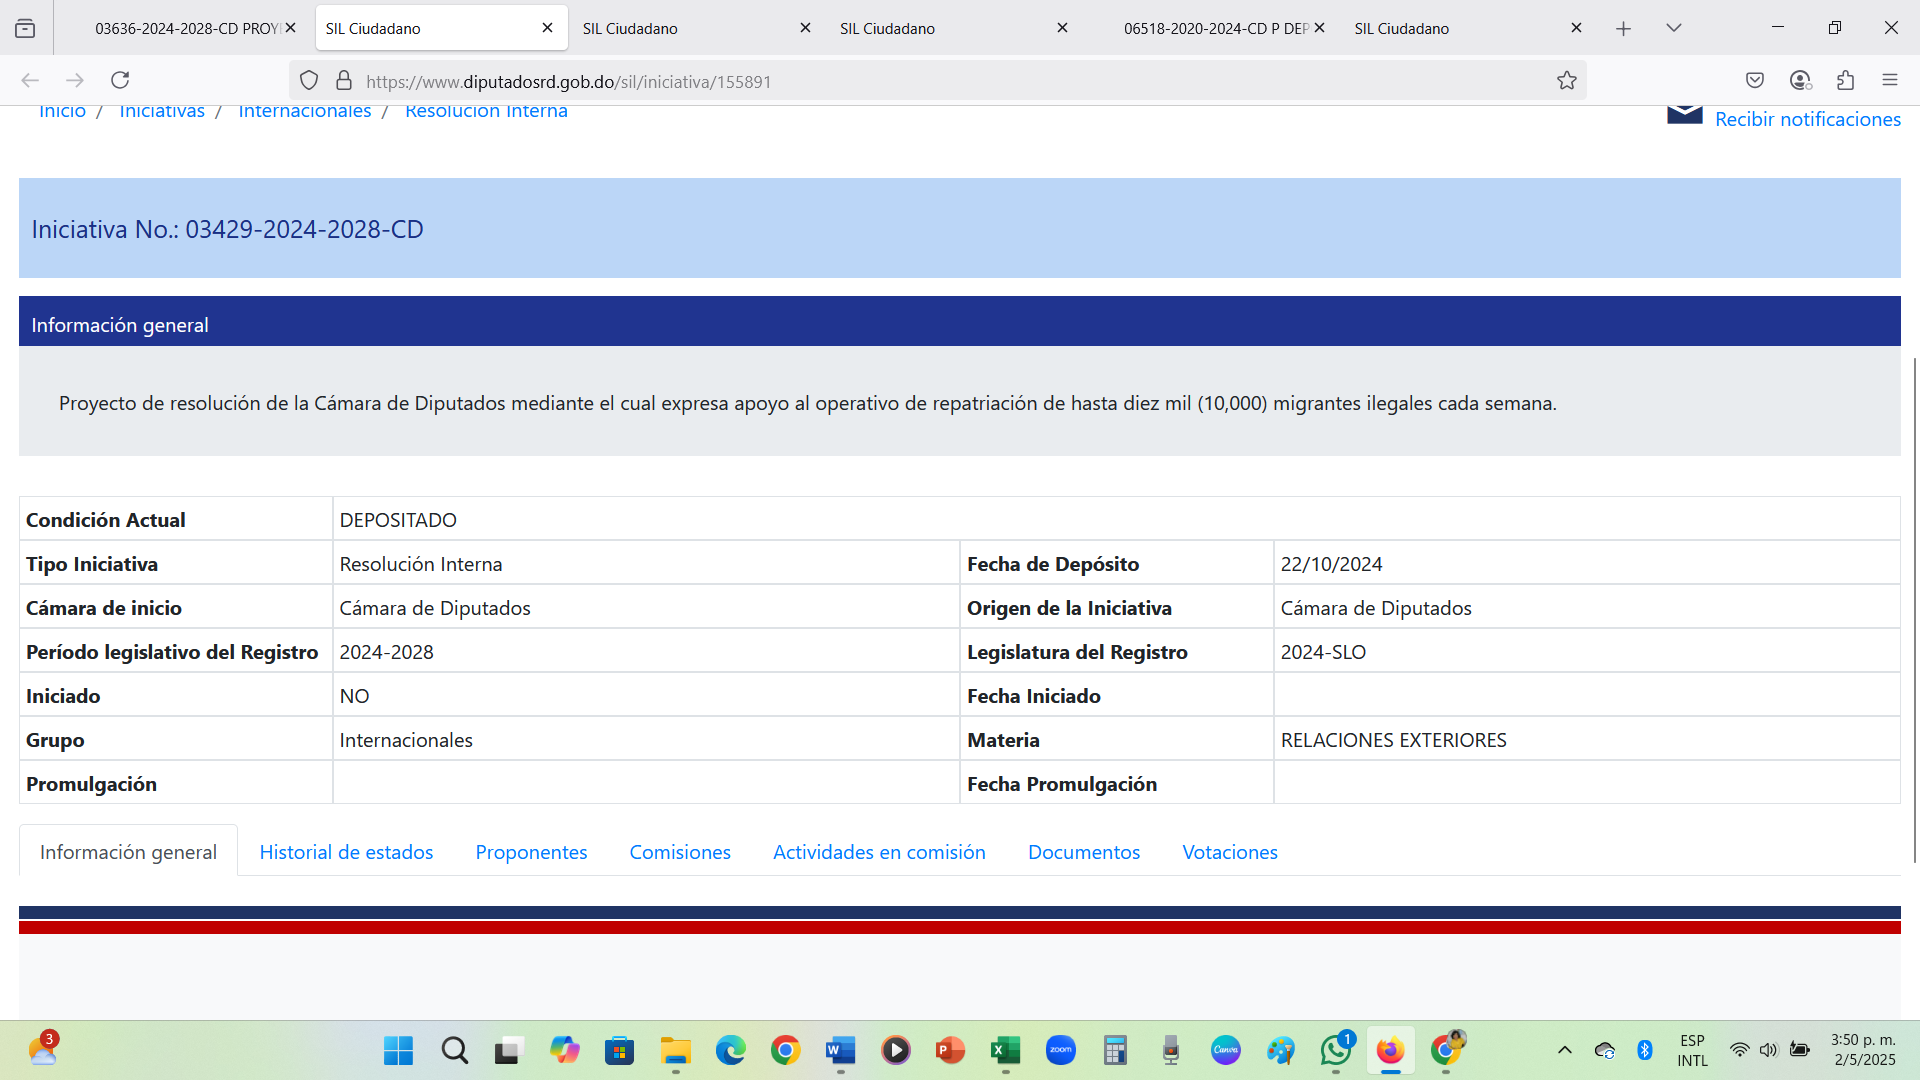Click the 2024-SLO legislatura value
Image resolution: width=1920 pixels, height=1080 pixels.
[1323, 652]
